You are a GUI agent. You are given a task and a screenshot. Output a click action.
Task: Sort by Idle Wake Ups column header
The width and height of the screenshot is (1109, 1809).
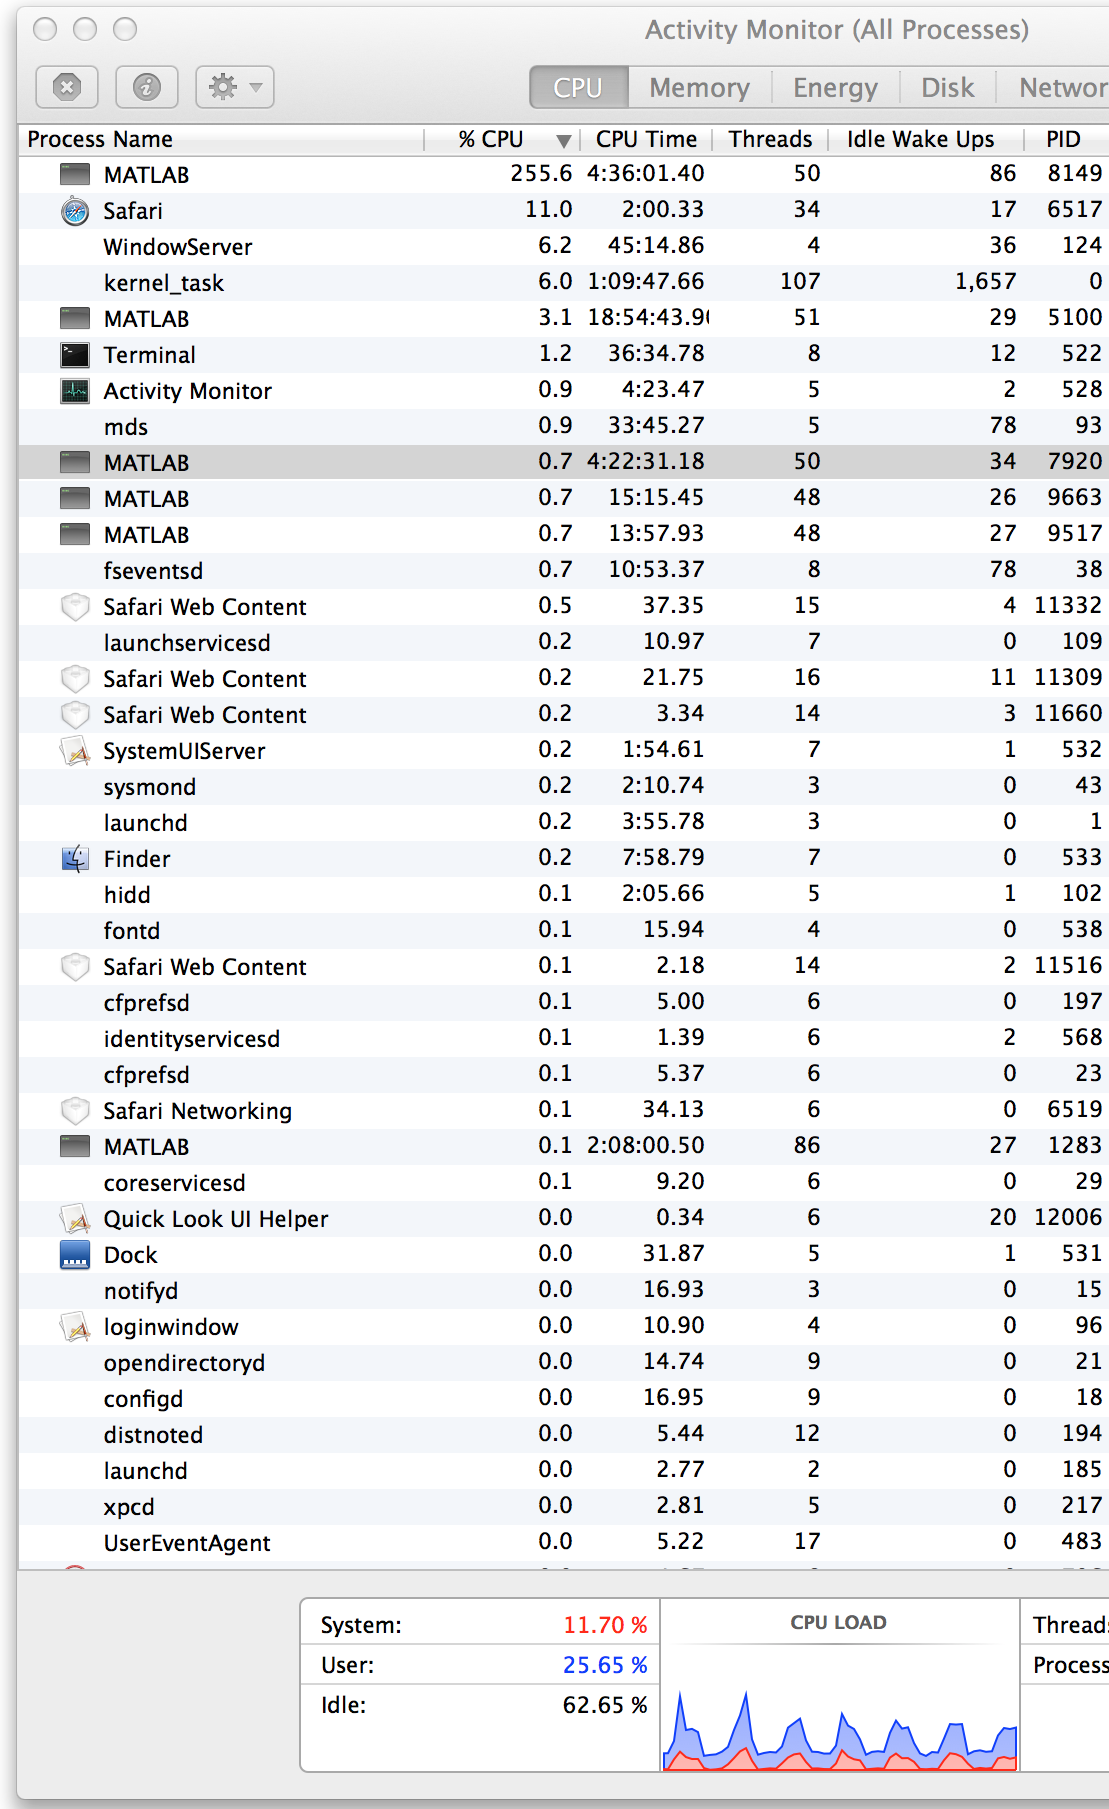[920, 139]
